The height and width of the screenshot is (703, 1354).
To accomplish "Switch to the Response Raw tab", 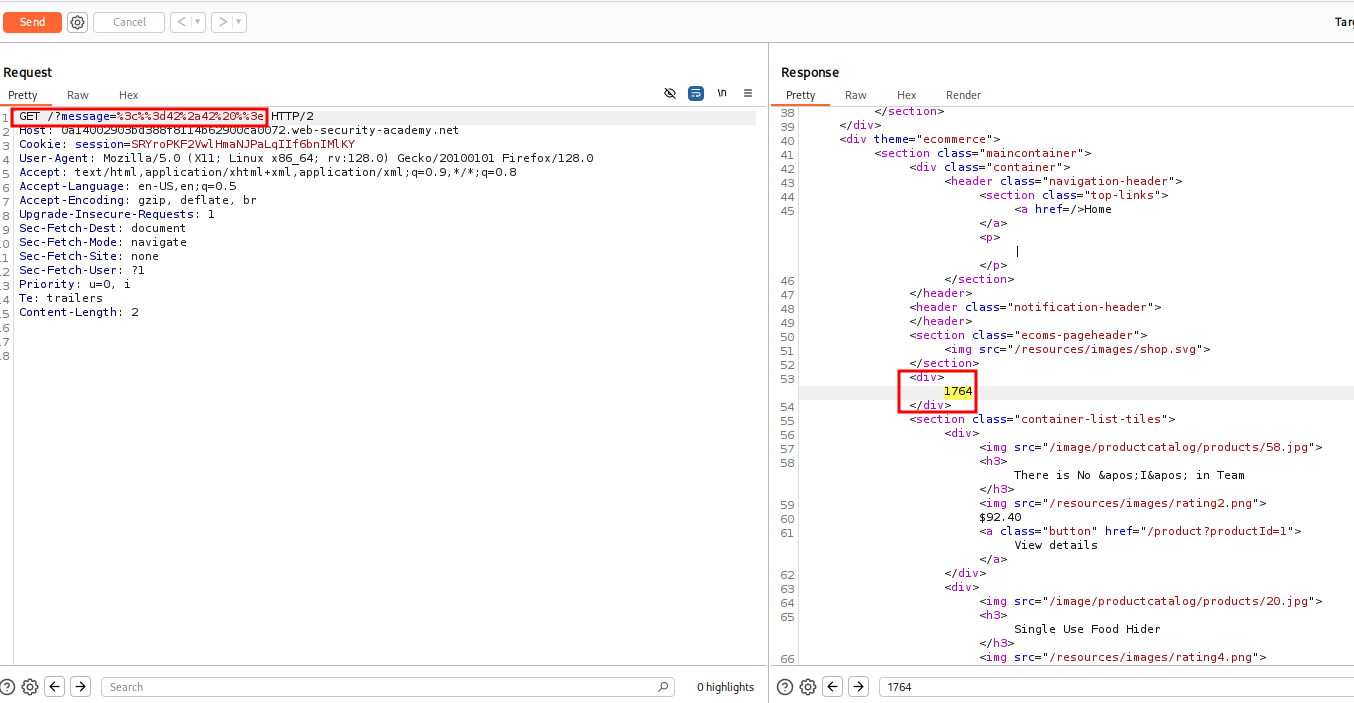I will (856, 95).
